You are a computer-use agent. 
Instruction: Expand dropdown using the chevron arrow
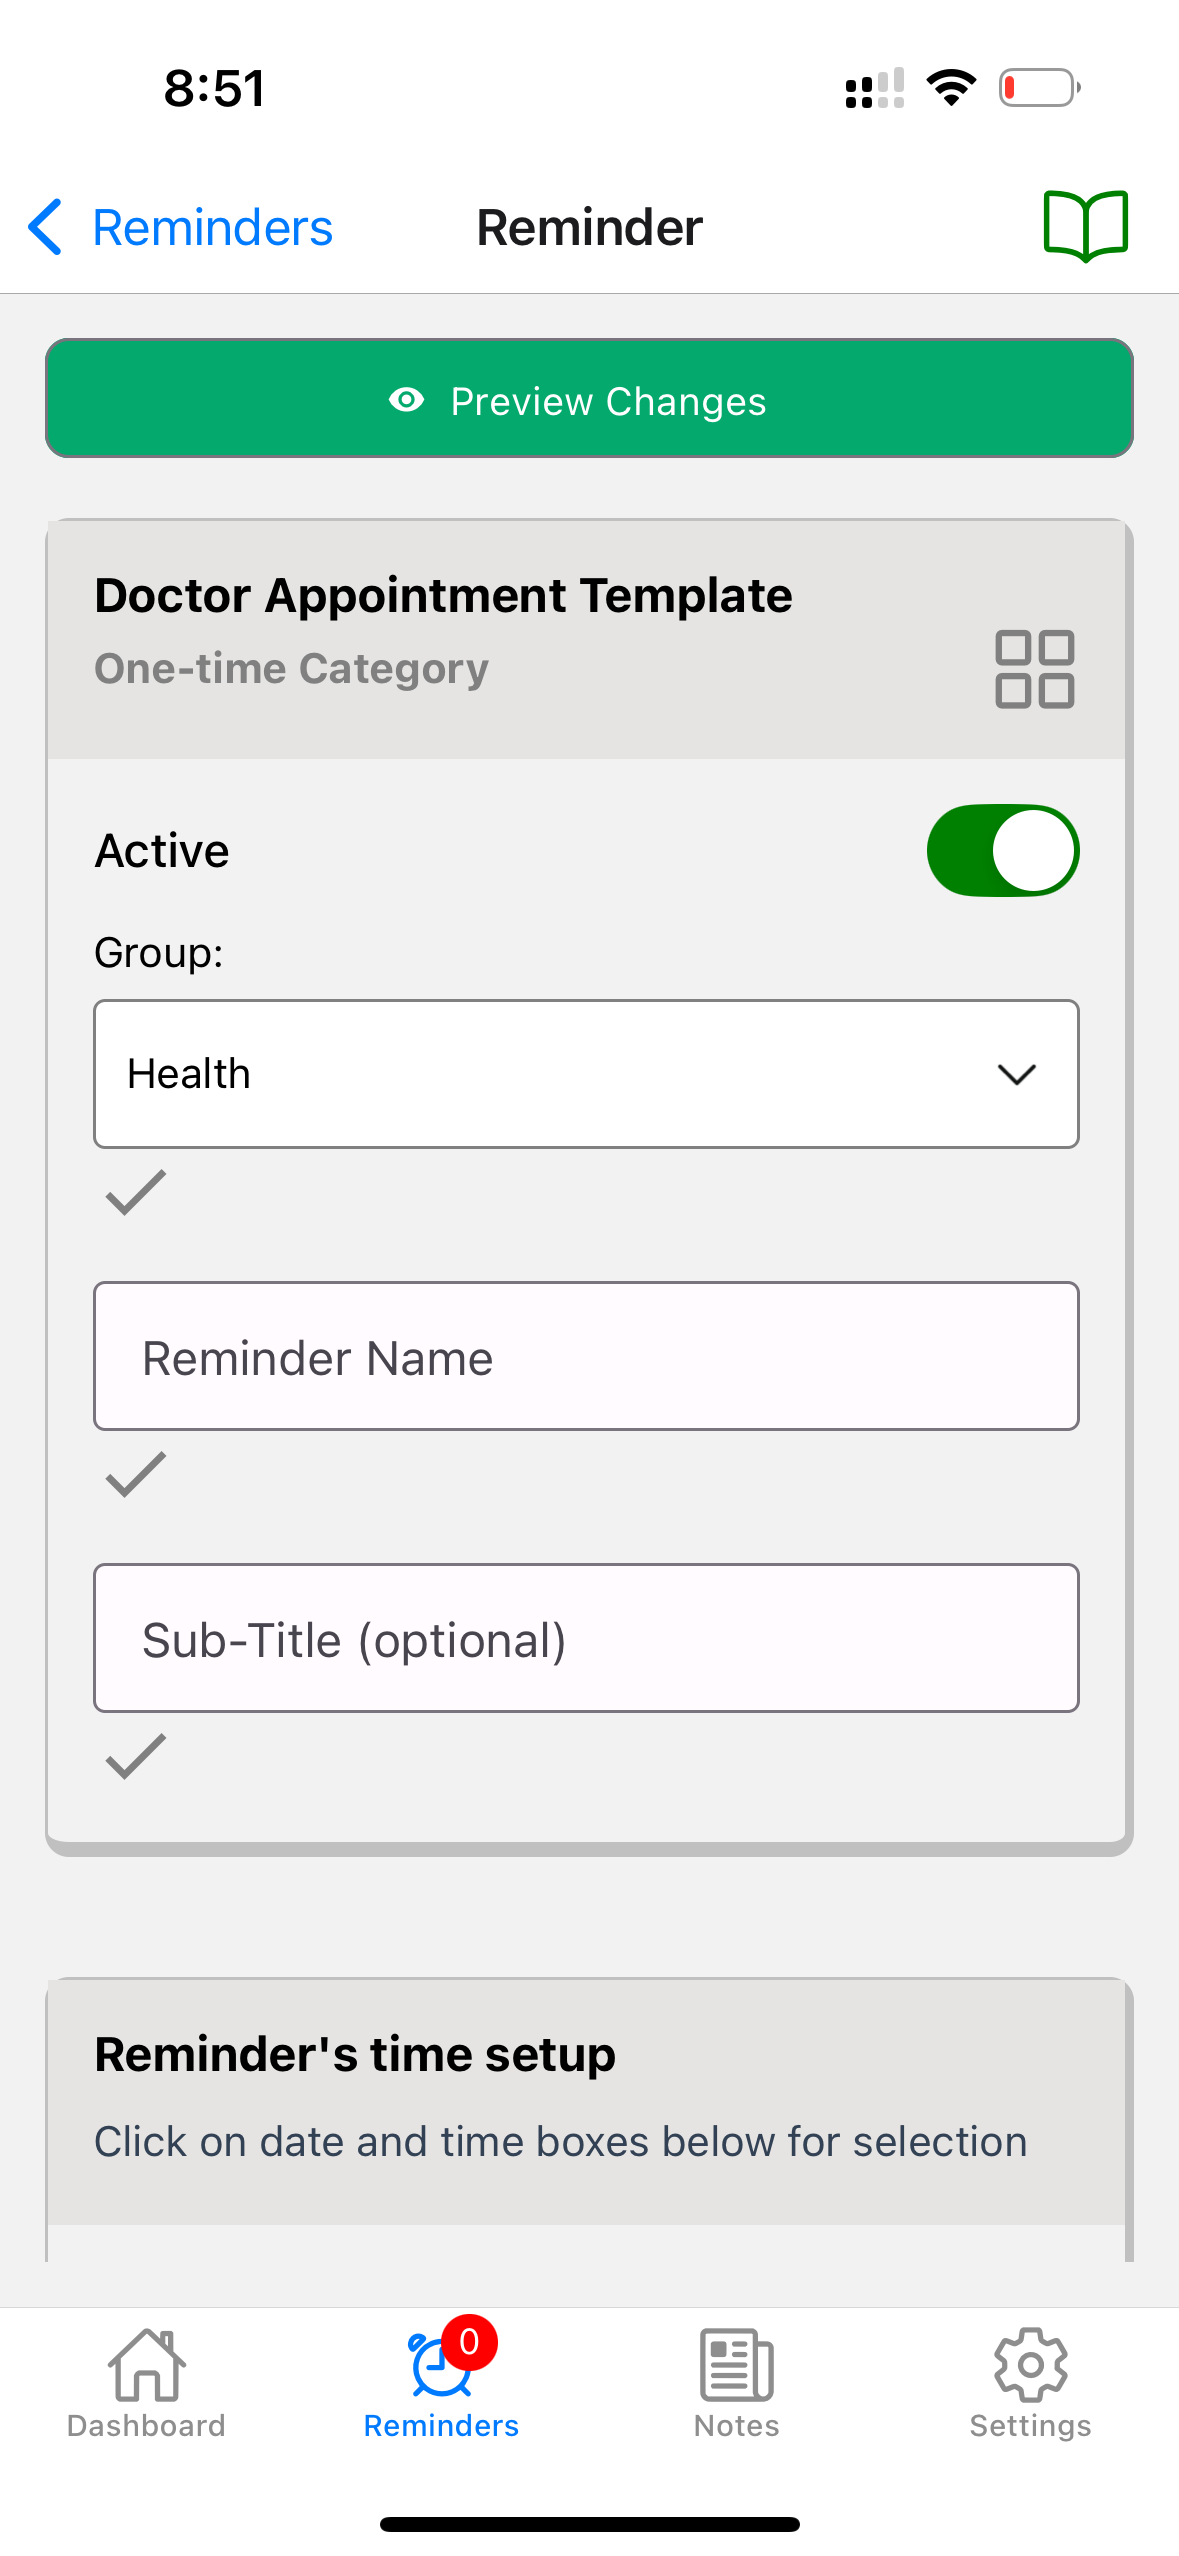pos(1016,1074)
